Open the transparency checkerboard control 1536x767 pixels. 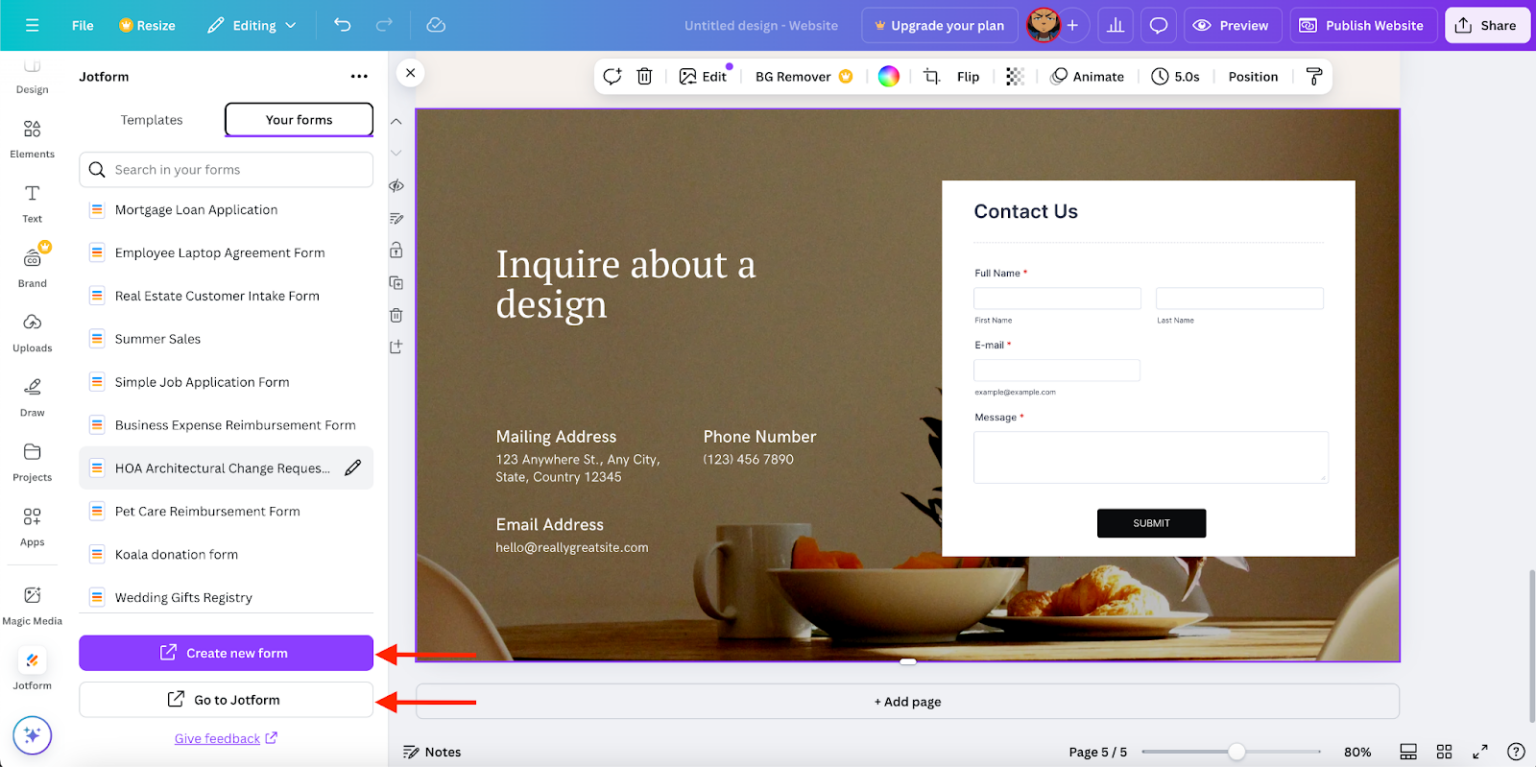(x=1014, y=76)
